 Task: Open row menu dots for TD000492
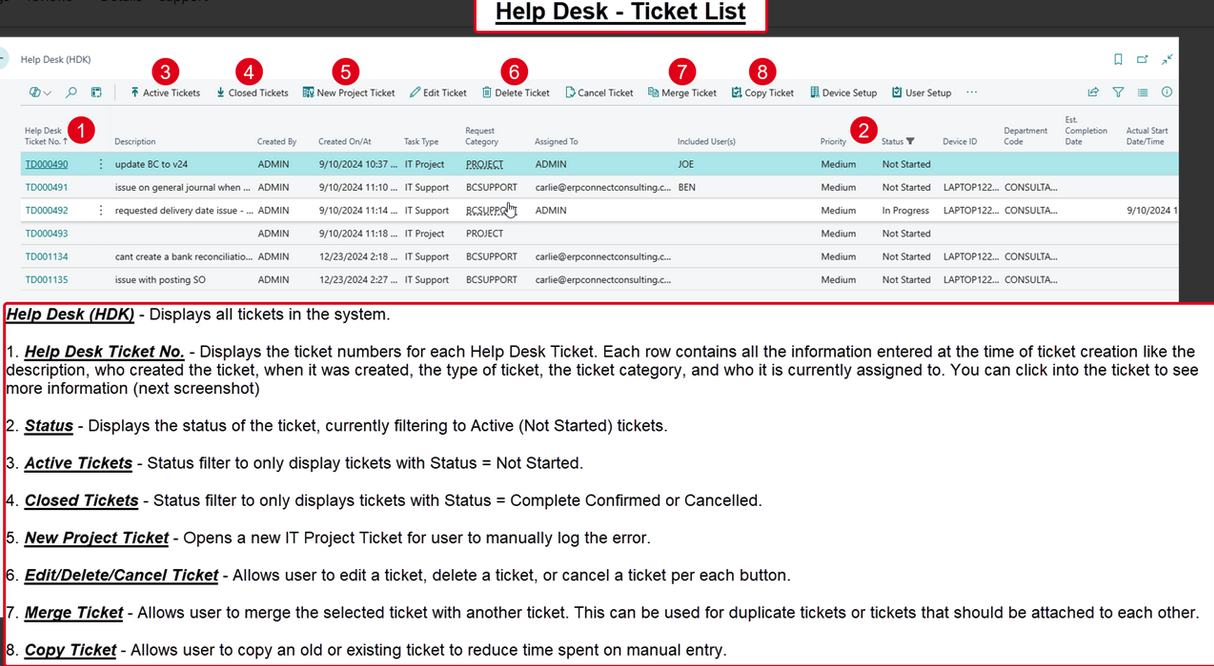pyautogui.click(x=101, y=211)
